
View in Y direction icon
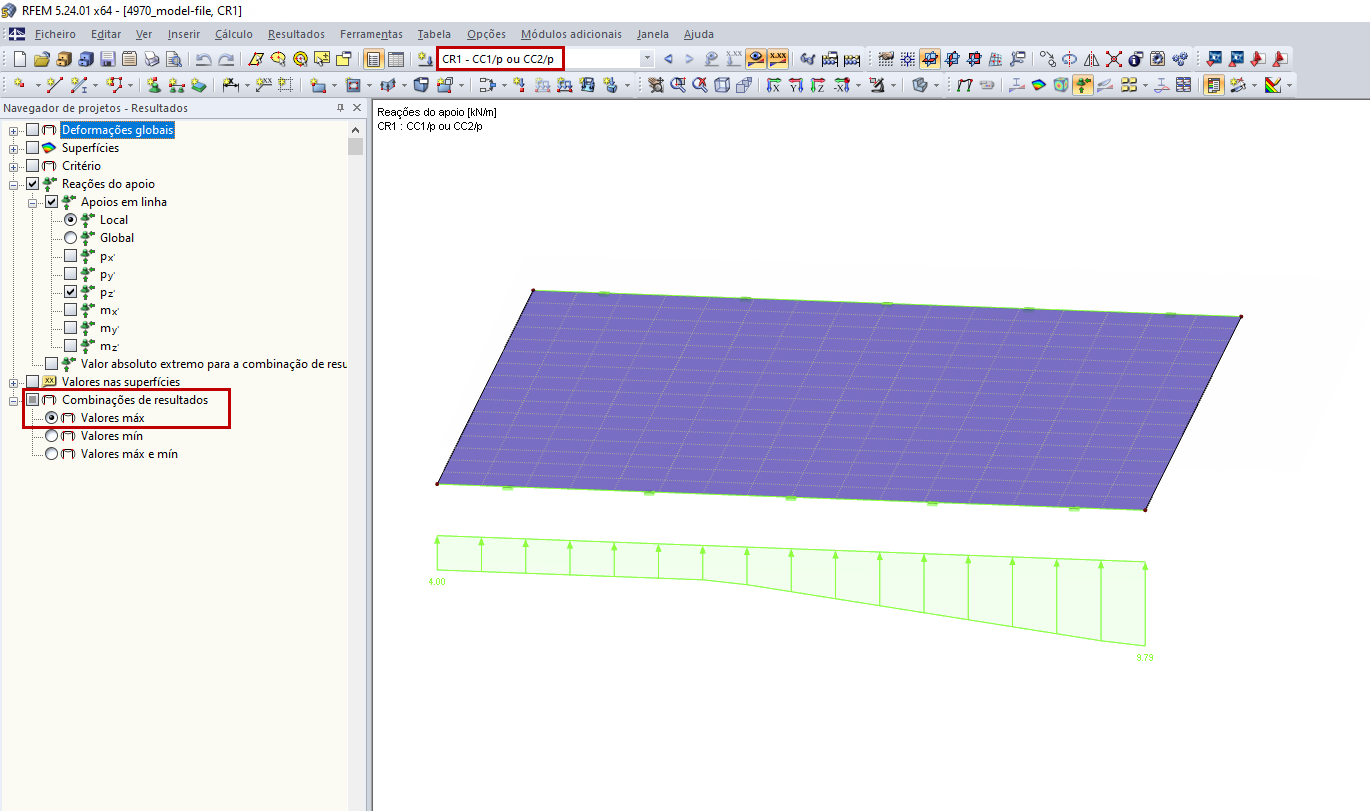(x=795, y=85)
